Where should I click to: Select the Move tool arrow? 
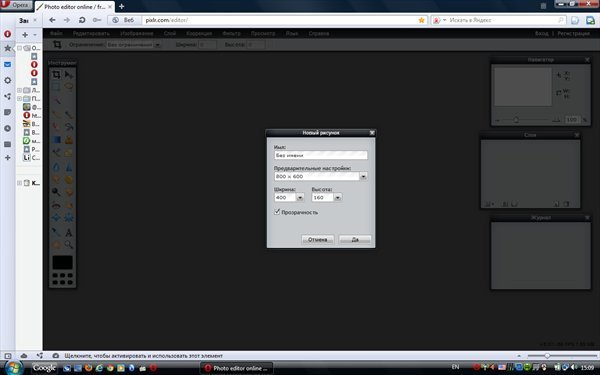(68, 75)
